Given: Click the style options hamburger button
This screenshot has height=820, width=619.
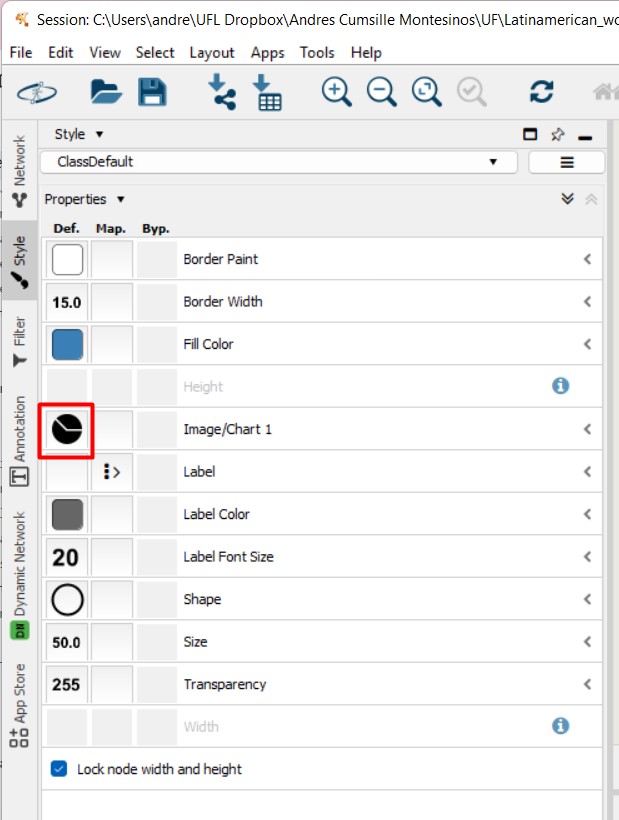Looking at the screenshot, I should 566,162.
